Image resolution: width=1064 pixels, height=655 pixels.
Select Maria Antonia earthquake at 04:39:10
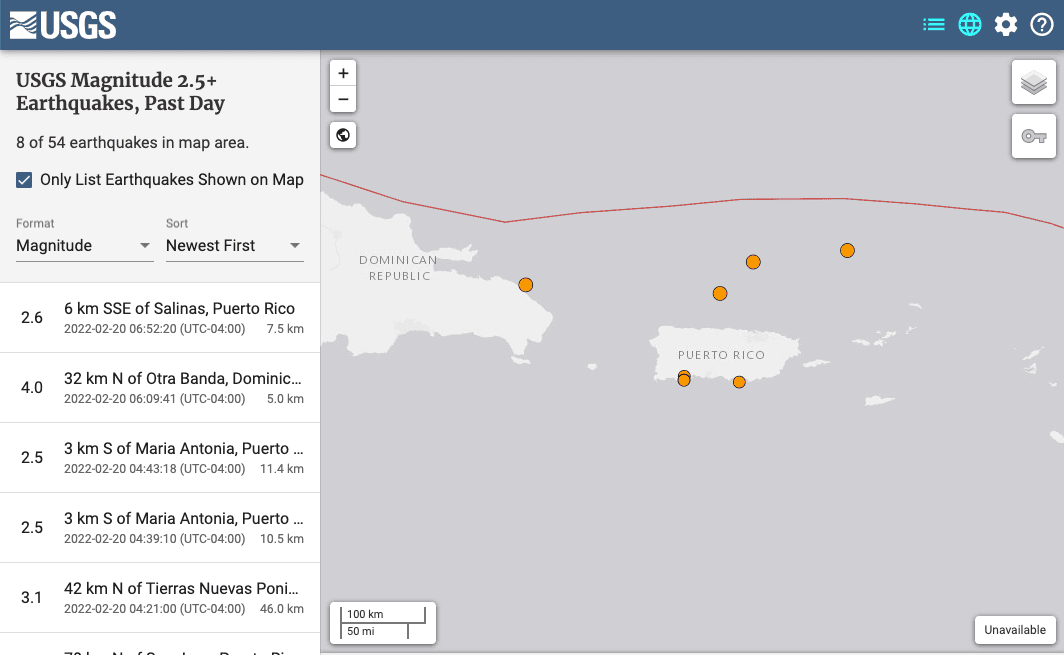[160, 527]
